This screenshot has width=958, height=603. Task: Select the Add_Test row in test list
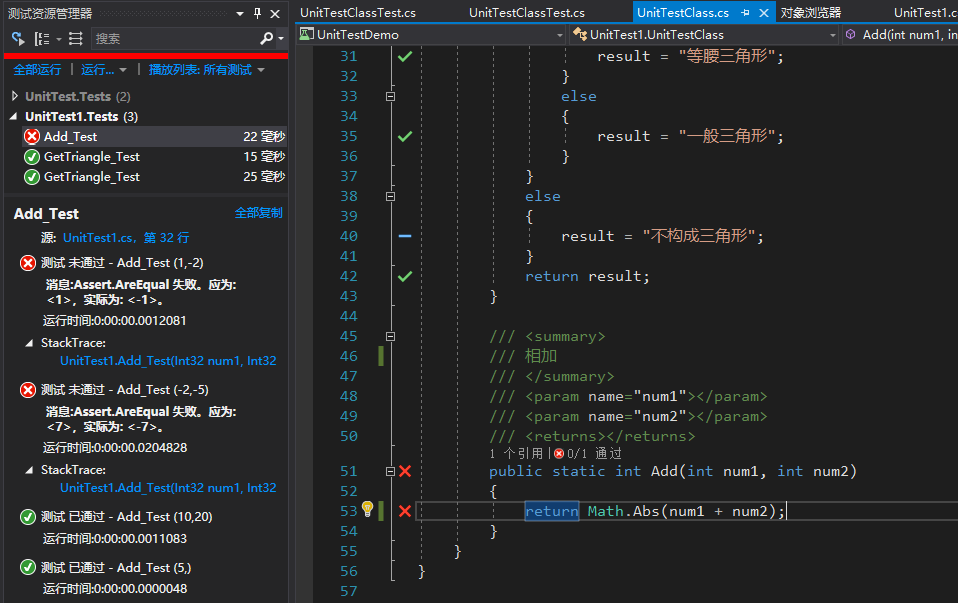click(x=154, y=136)
